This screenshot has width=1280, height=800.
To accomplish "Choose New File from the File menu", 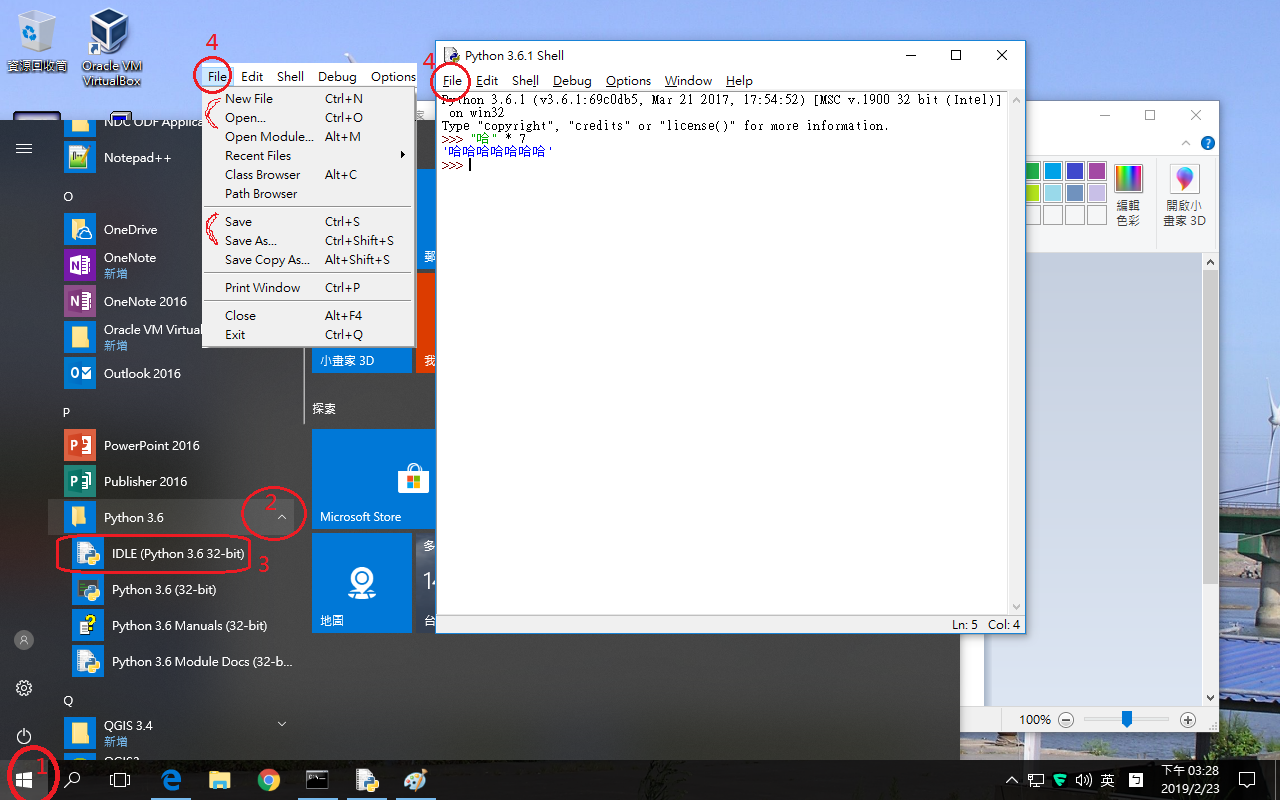I will click(x=309, y=99).
